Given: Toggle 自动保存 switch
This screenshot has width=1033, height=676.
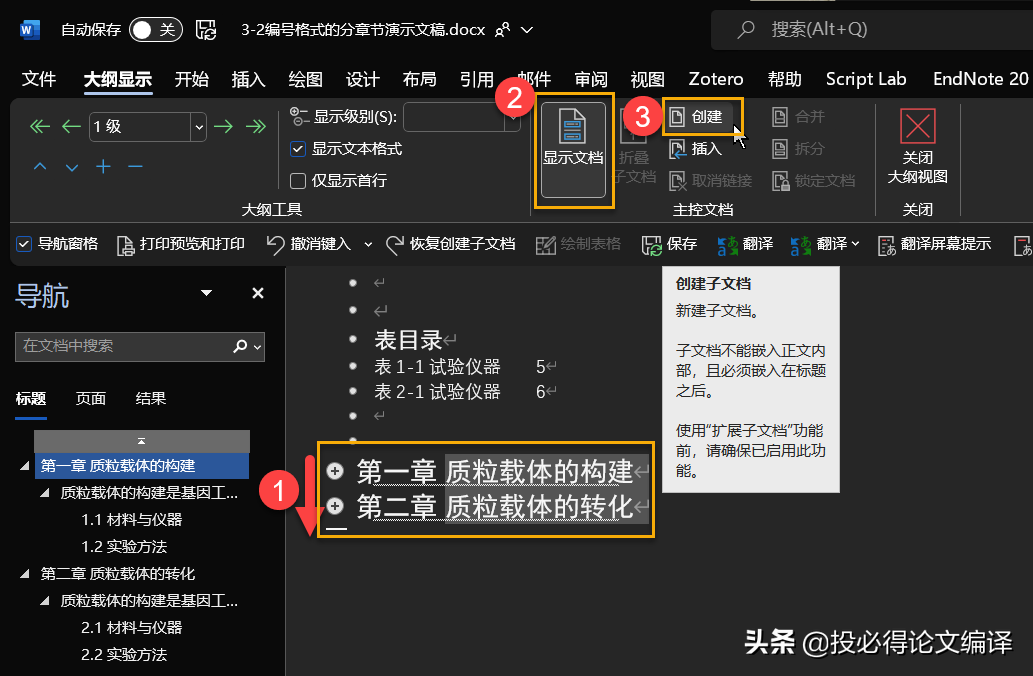Looking at the screenshot, I should click(x=156, y=30).
